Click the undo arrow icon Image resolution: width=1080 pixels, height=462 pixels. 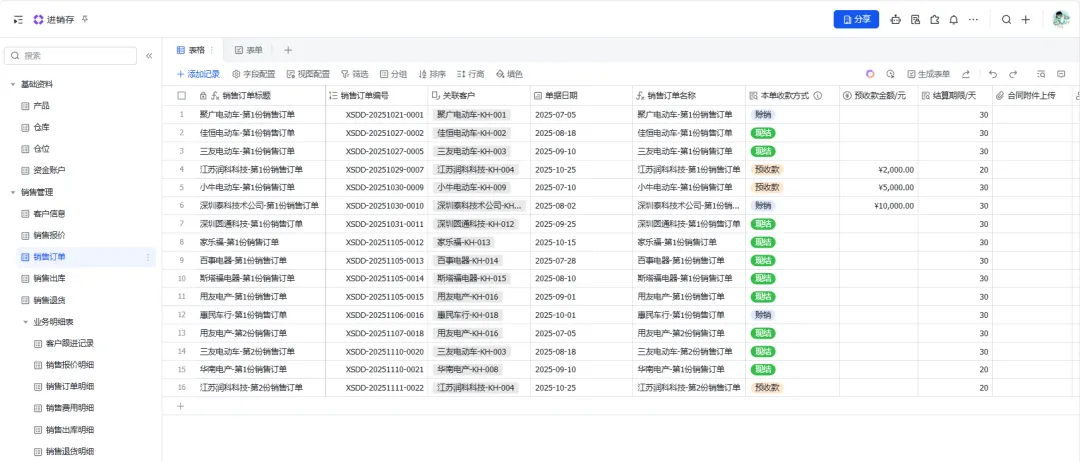(x=993, y=74)
